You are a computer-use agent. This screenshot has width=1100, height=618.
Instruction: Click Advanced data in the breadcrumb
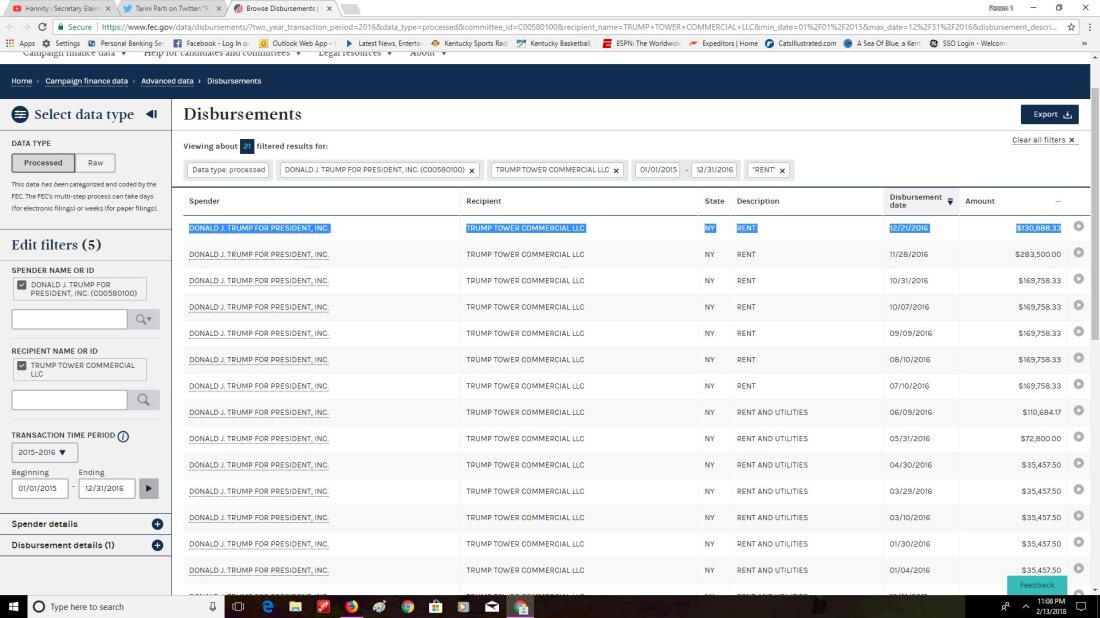click(167, 80)
